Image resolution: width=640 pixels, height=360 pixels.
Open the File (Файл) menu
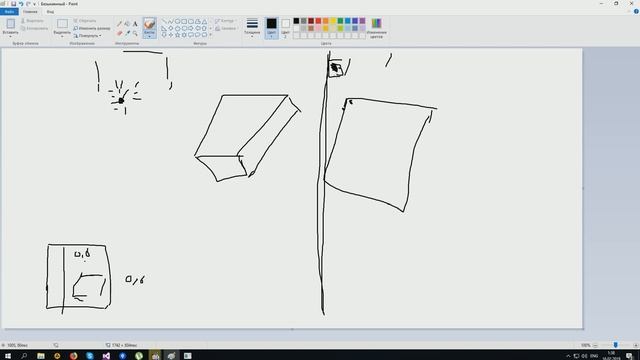tap(9, 11)
